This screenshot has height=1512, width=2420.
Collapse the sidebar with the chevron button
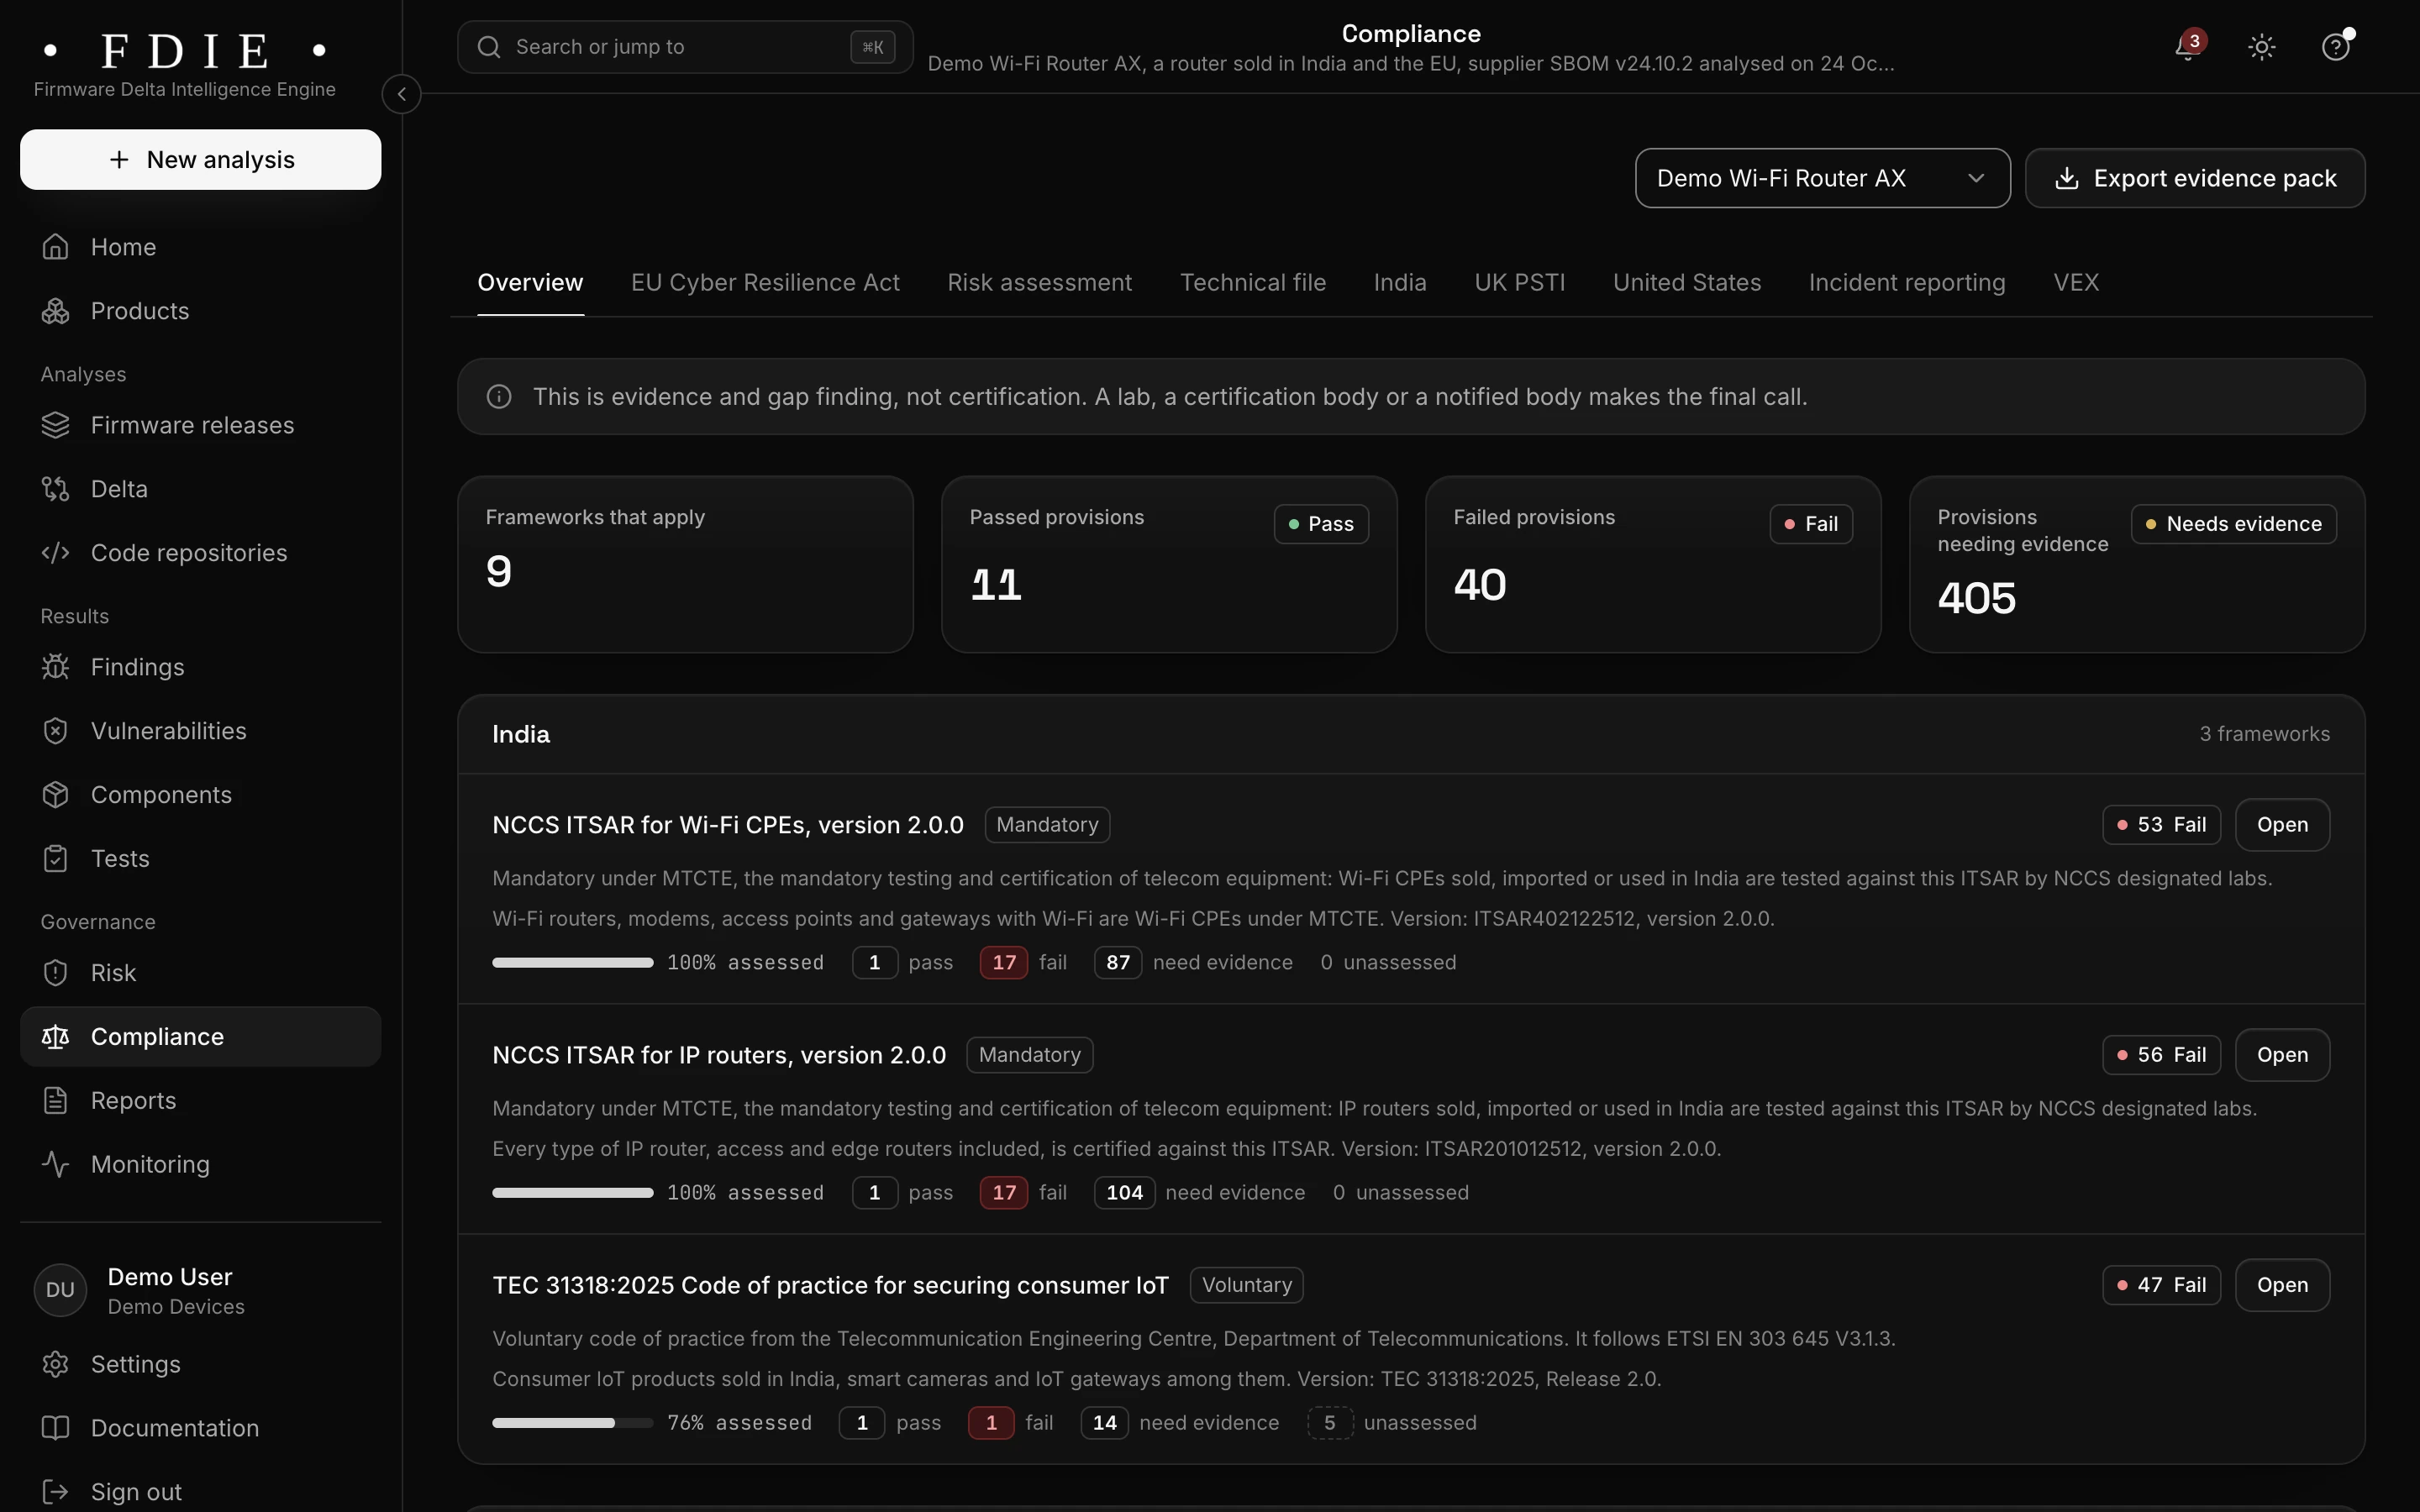(402, 94)
